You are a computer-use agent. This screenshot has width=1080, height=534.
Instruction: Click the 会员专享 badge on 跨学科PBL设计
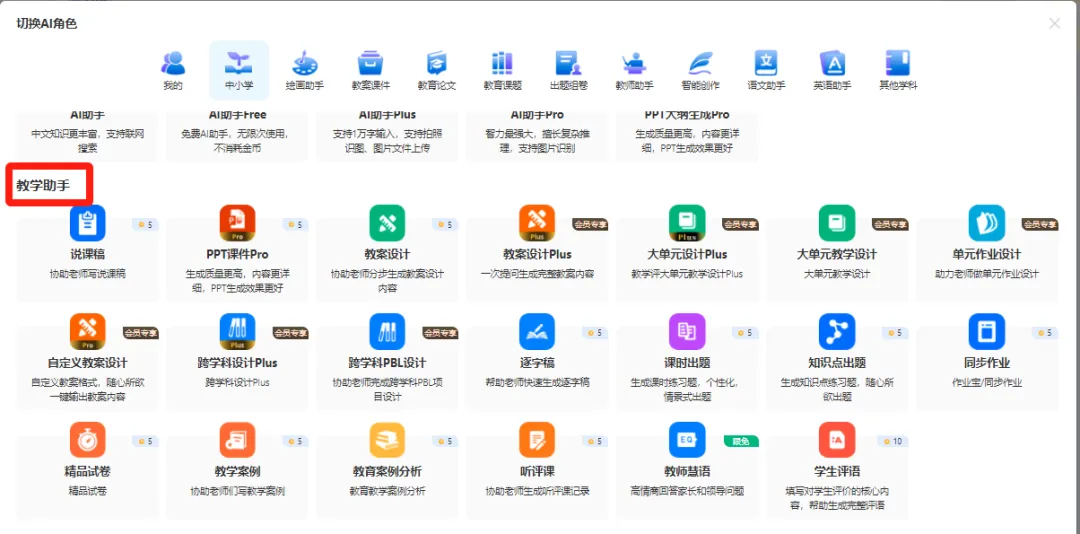441,333
